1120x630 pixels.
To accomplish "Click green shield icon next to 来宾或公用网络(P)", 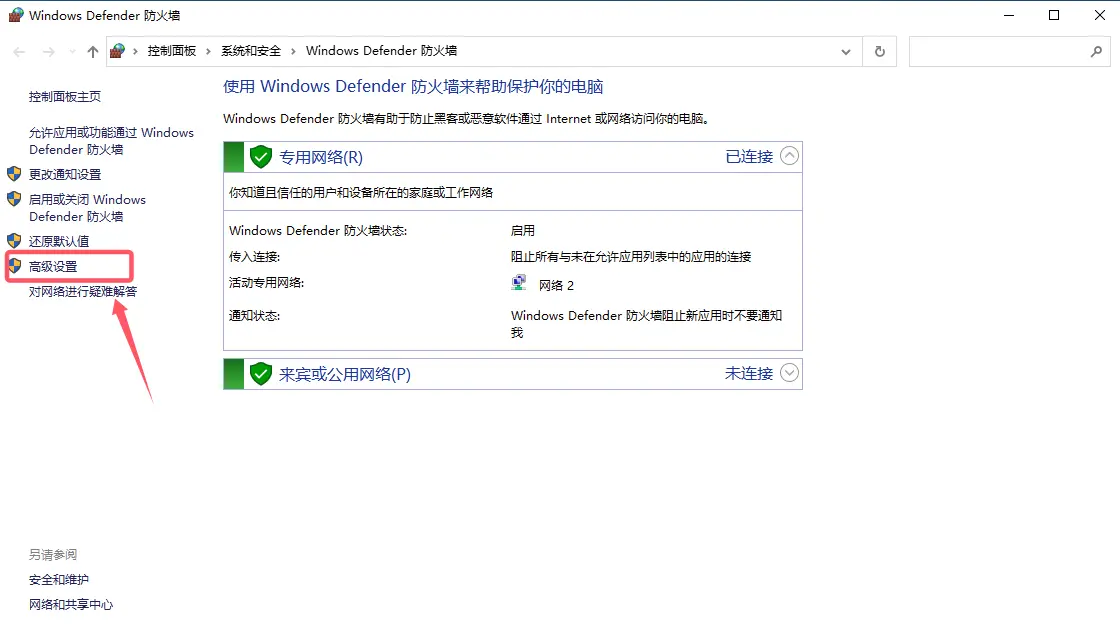I will click(x=261, y=374).
